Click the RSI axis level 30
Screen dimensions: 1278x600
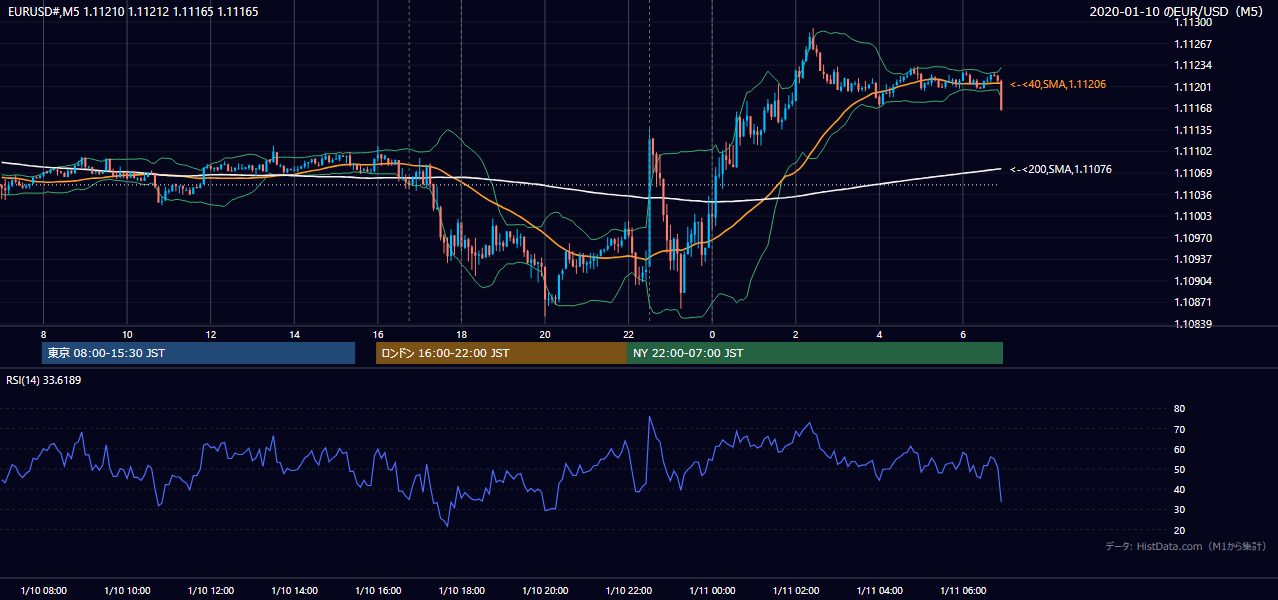pos(1179,510)
